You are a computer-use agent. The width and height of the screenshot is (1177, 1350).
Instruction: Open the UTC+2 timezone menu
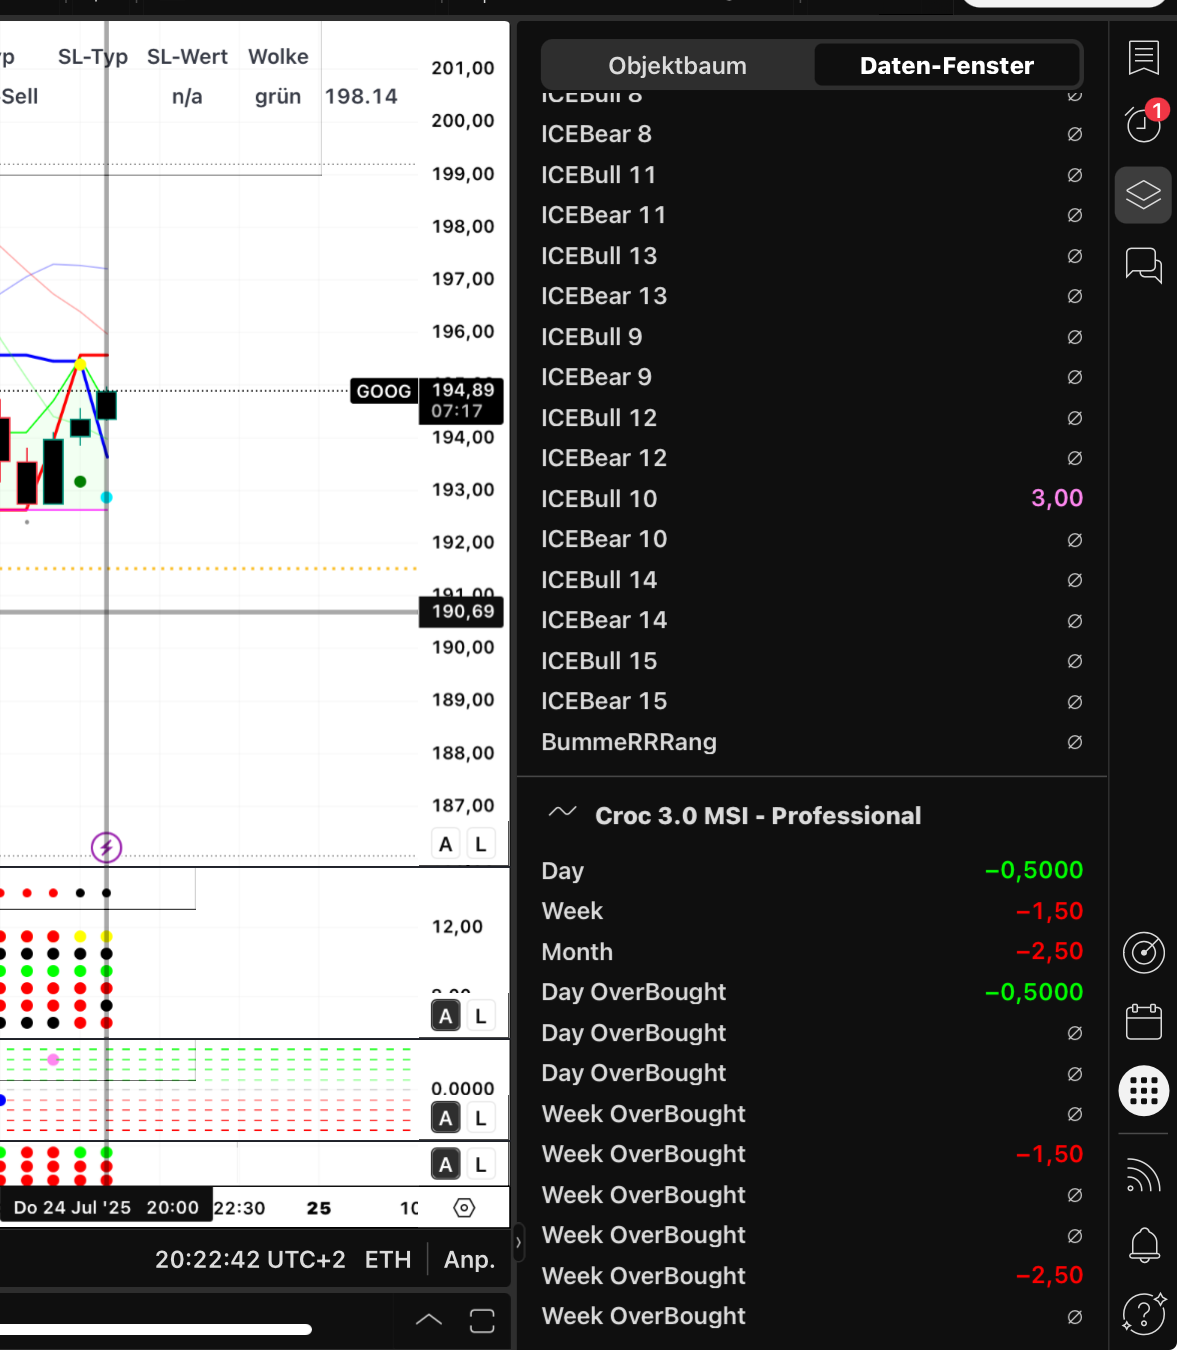pos(250,1260)
